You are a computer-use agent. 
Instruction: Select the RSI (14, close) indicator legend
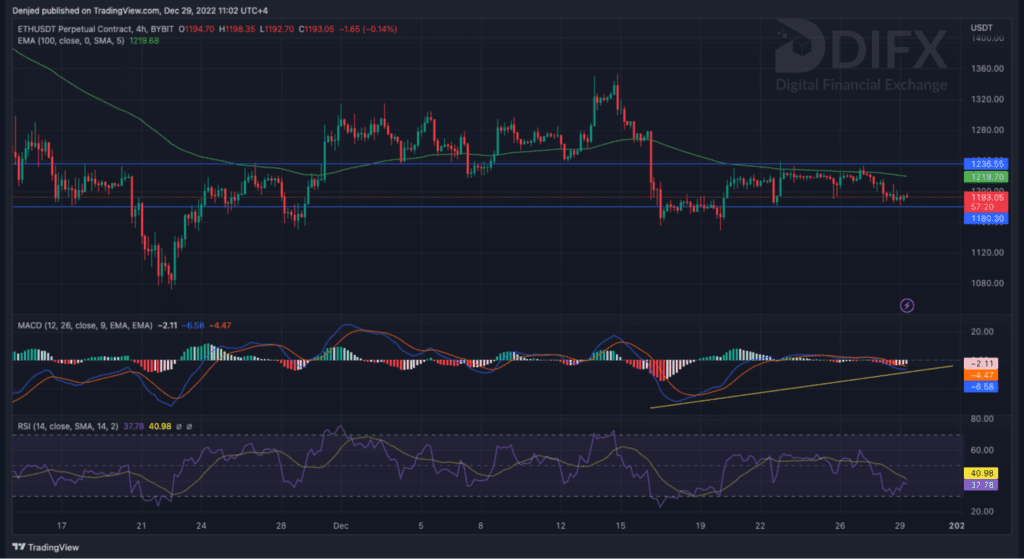(x=65, y=426)
